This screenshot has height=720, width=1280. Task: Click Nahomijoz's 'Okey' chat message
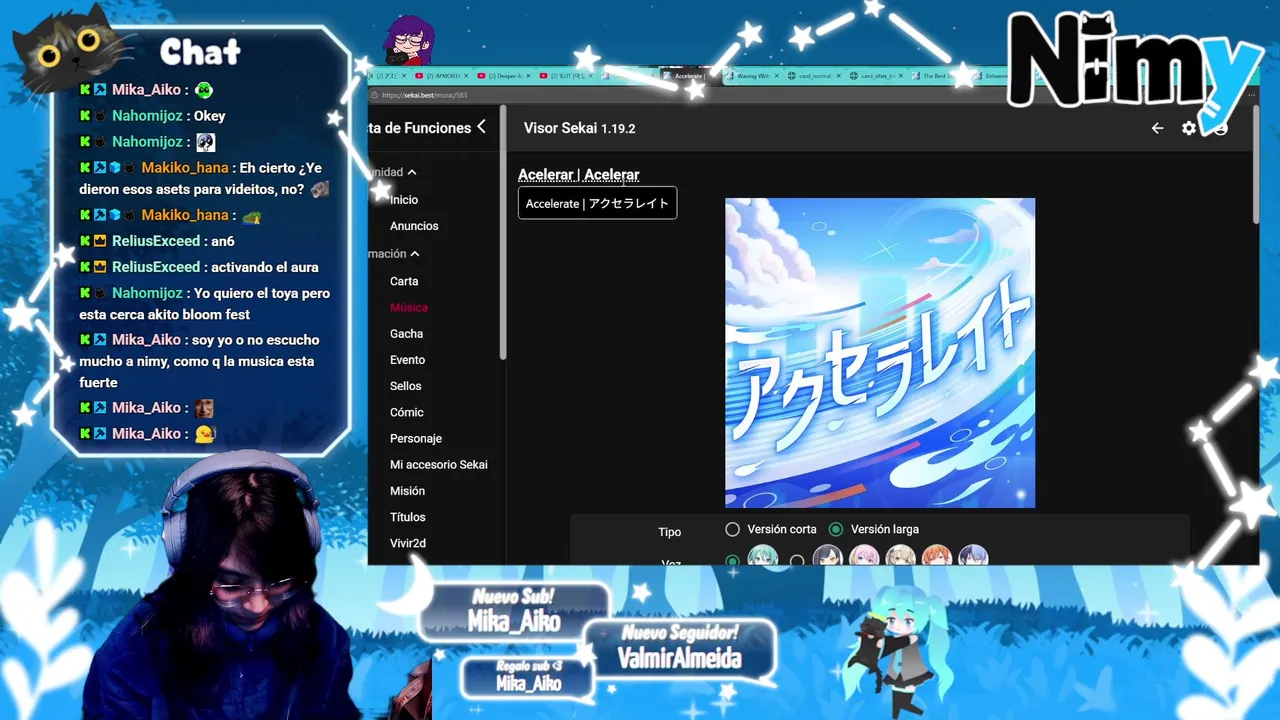coord(210,116)
